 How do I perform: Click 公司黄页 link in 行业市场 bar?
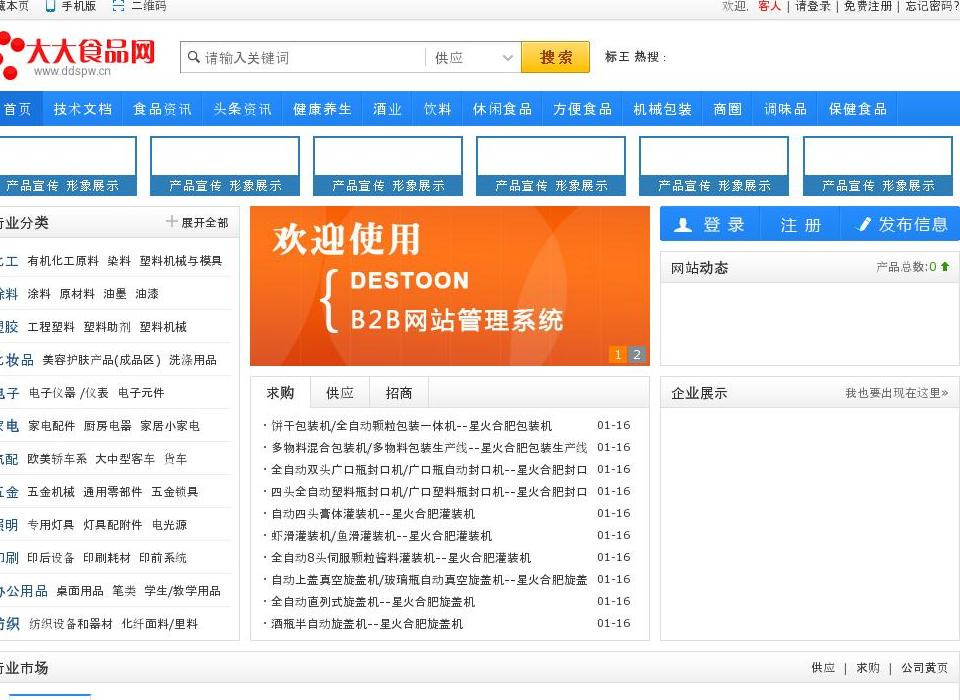pyautogui.click(x=924, y=668)
